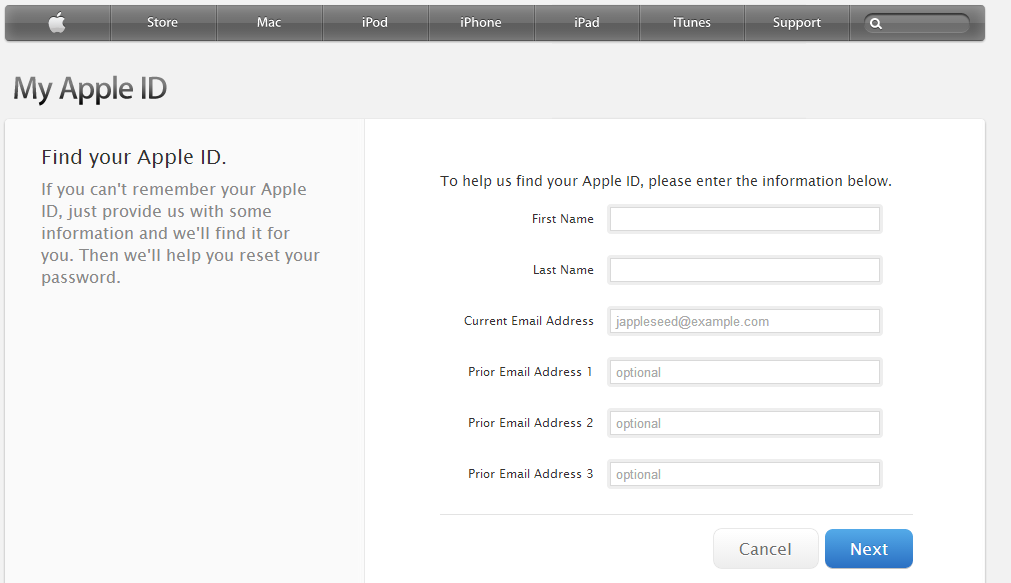Image resolution: width=1011 pixels, height=583 pixels.
Task: Click the Current Email Address field
Action: (x=745, y=321)
